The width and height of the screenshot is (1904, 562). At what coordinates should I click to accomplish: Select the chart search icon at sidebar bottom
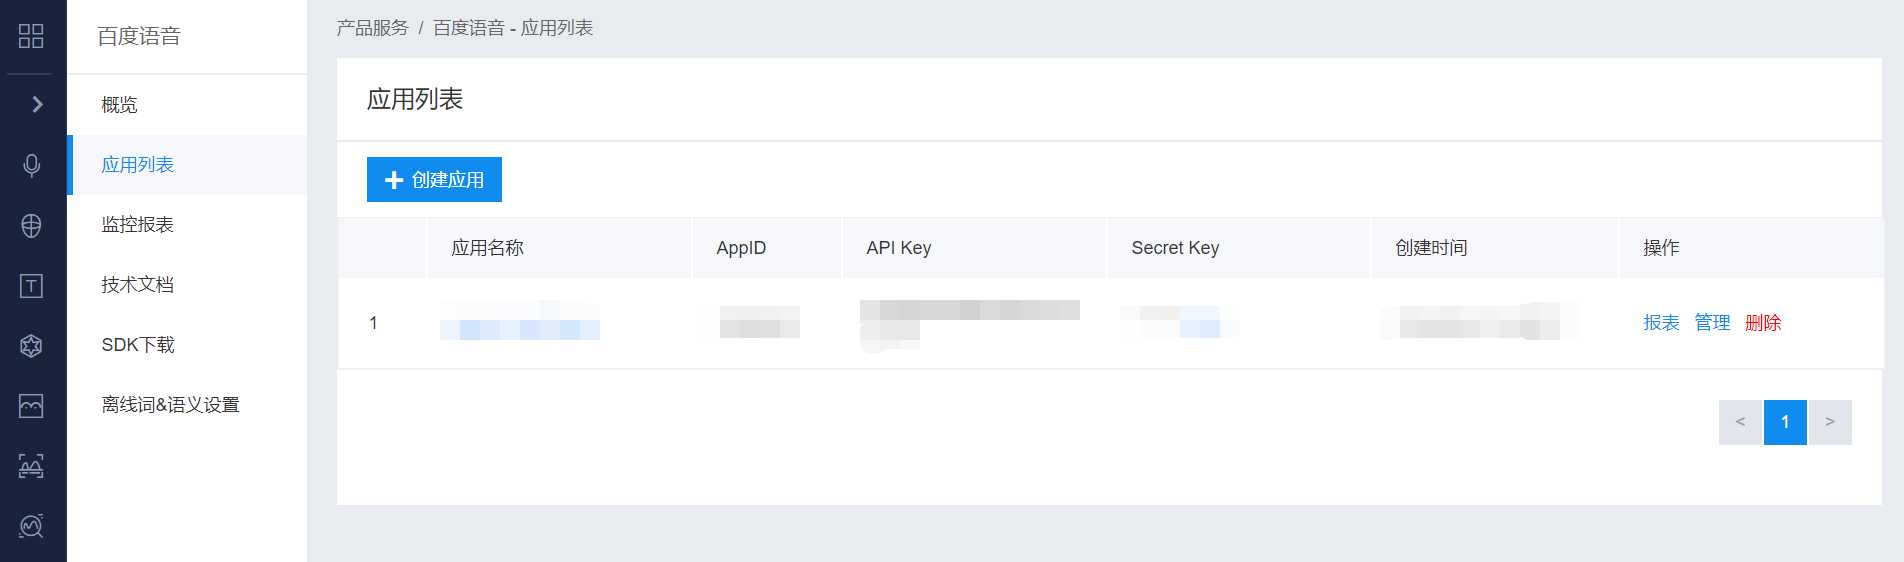tap(32, 526)
